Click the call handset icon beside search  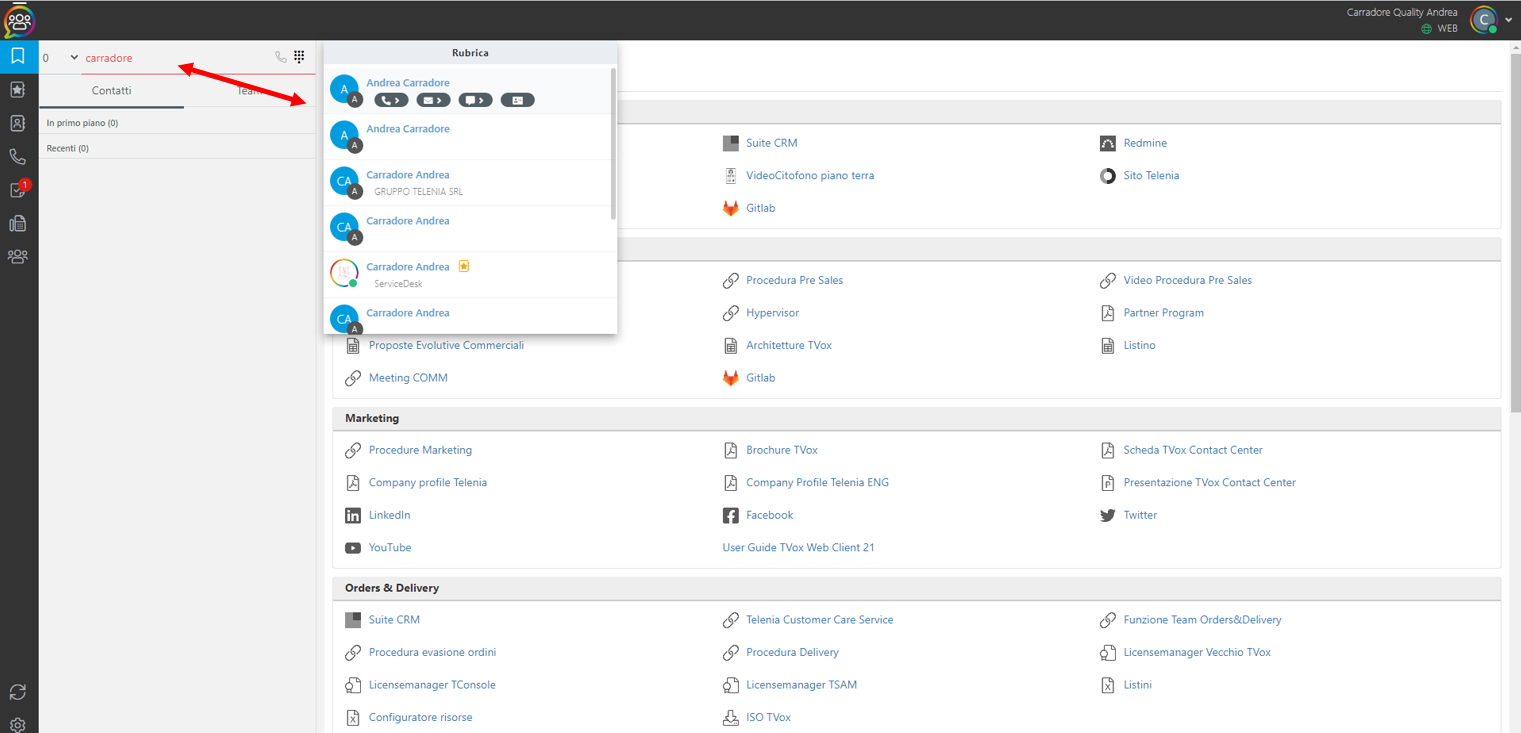280,57
